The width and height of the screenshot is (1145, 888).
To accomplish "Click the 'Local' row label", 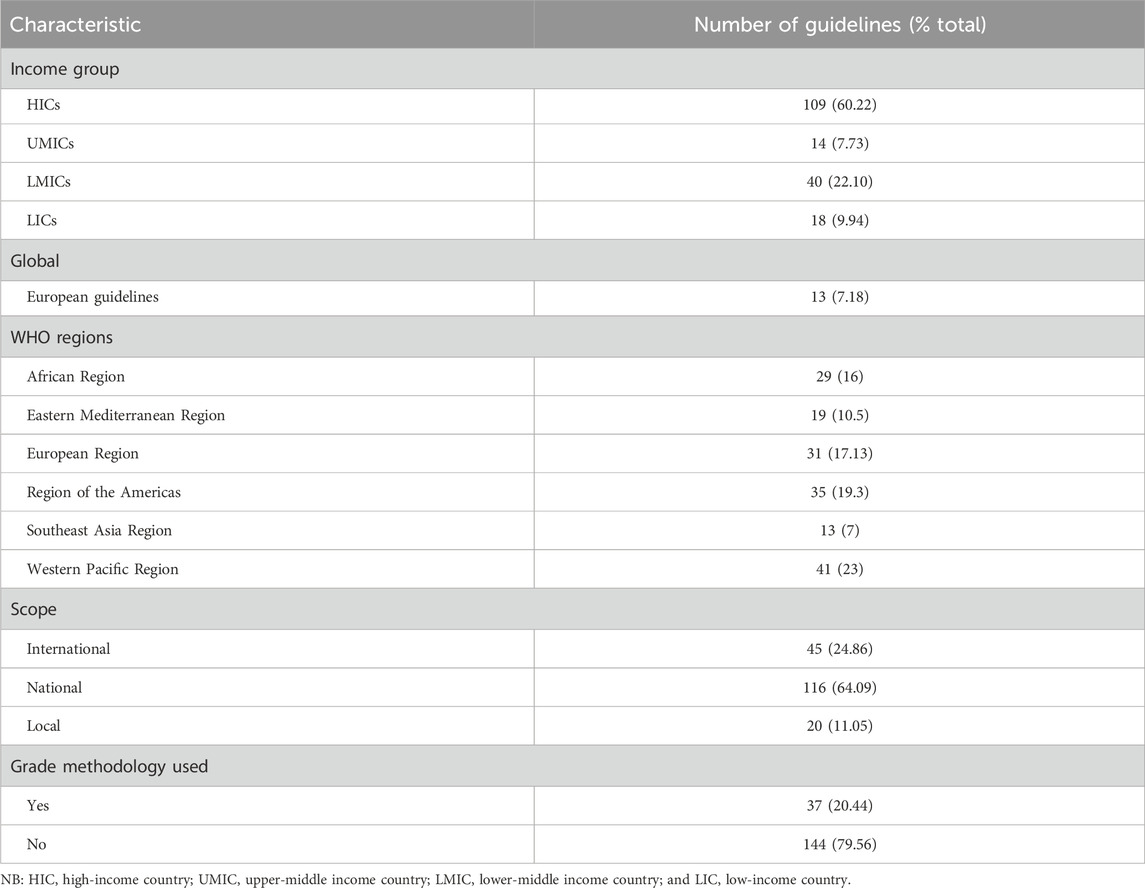I will coord(43,726).
